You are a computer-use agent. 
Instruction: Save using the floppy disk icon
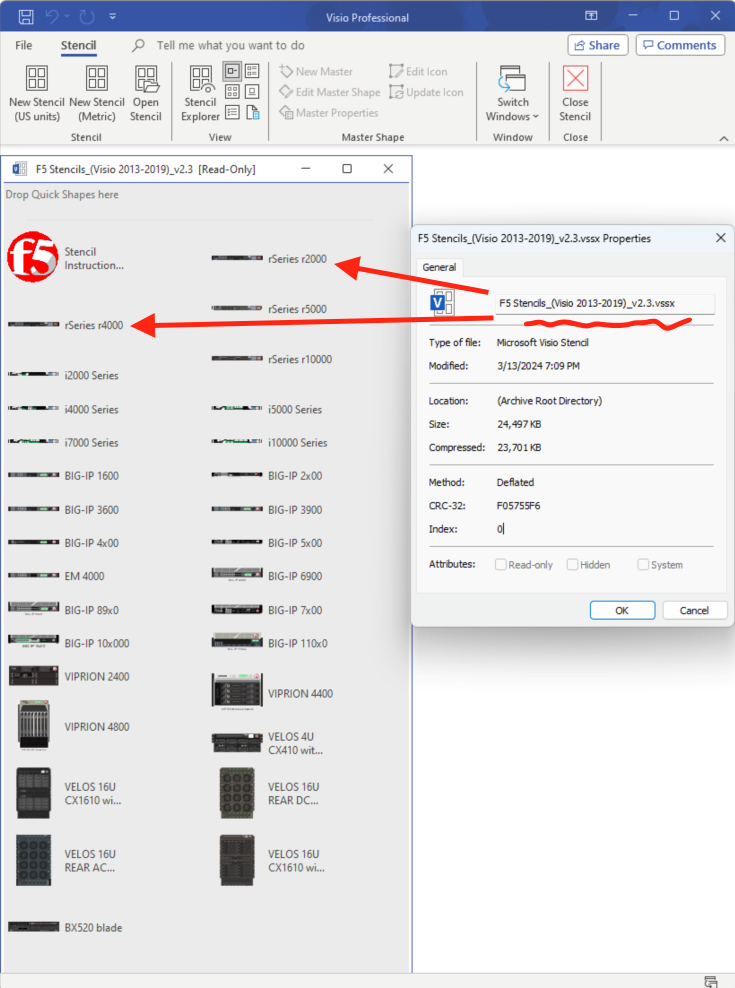click(26, 17)
